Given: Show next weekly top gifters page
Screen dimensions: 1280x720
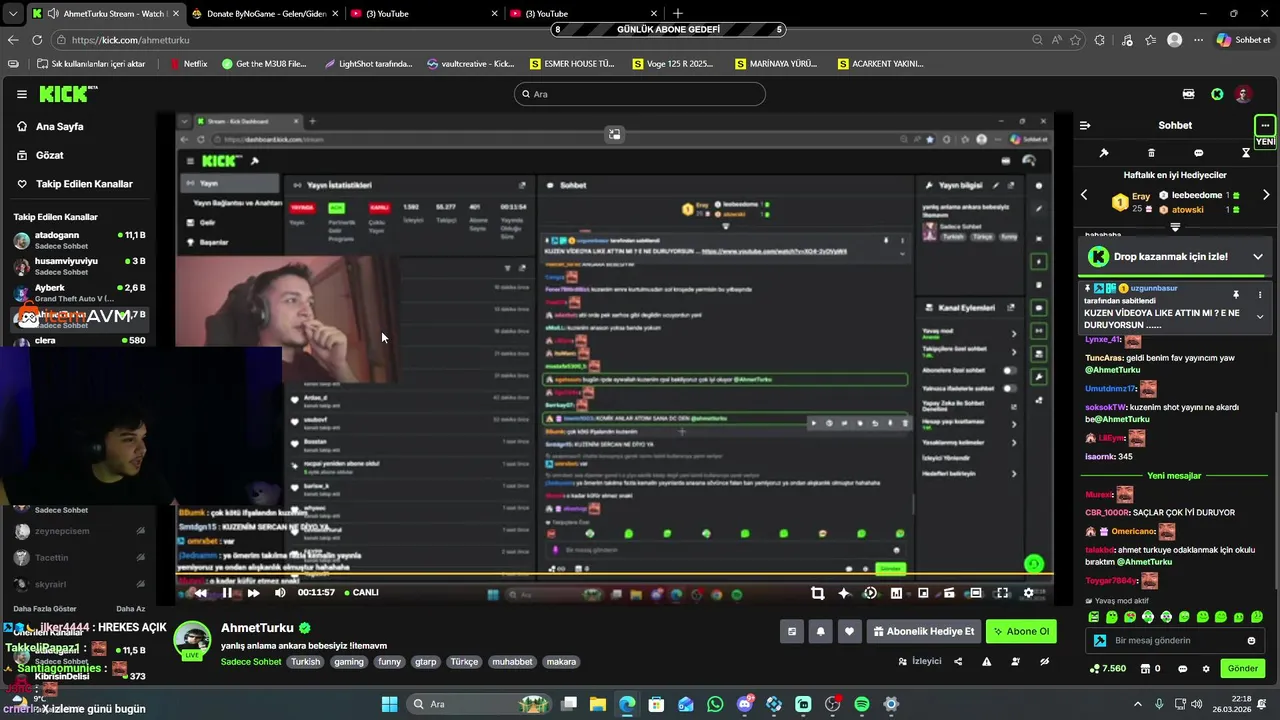Looking at the screenshot, I should [x=1266, y=195].
